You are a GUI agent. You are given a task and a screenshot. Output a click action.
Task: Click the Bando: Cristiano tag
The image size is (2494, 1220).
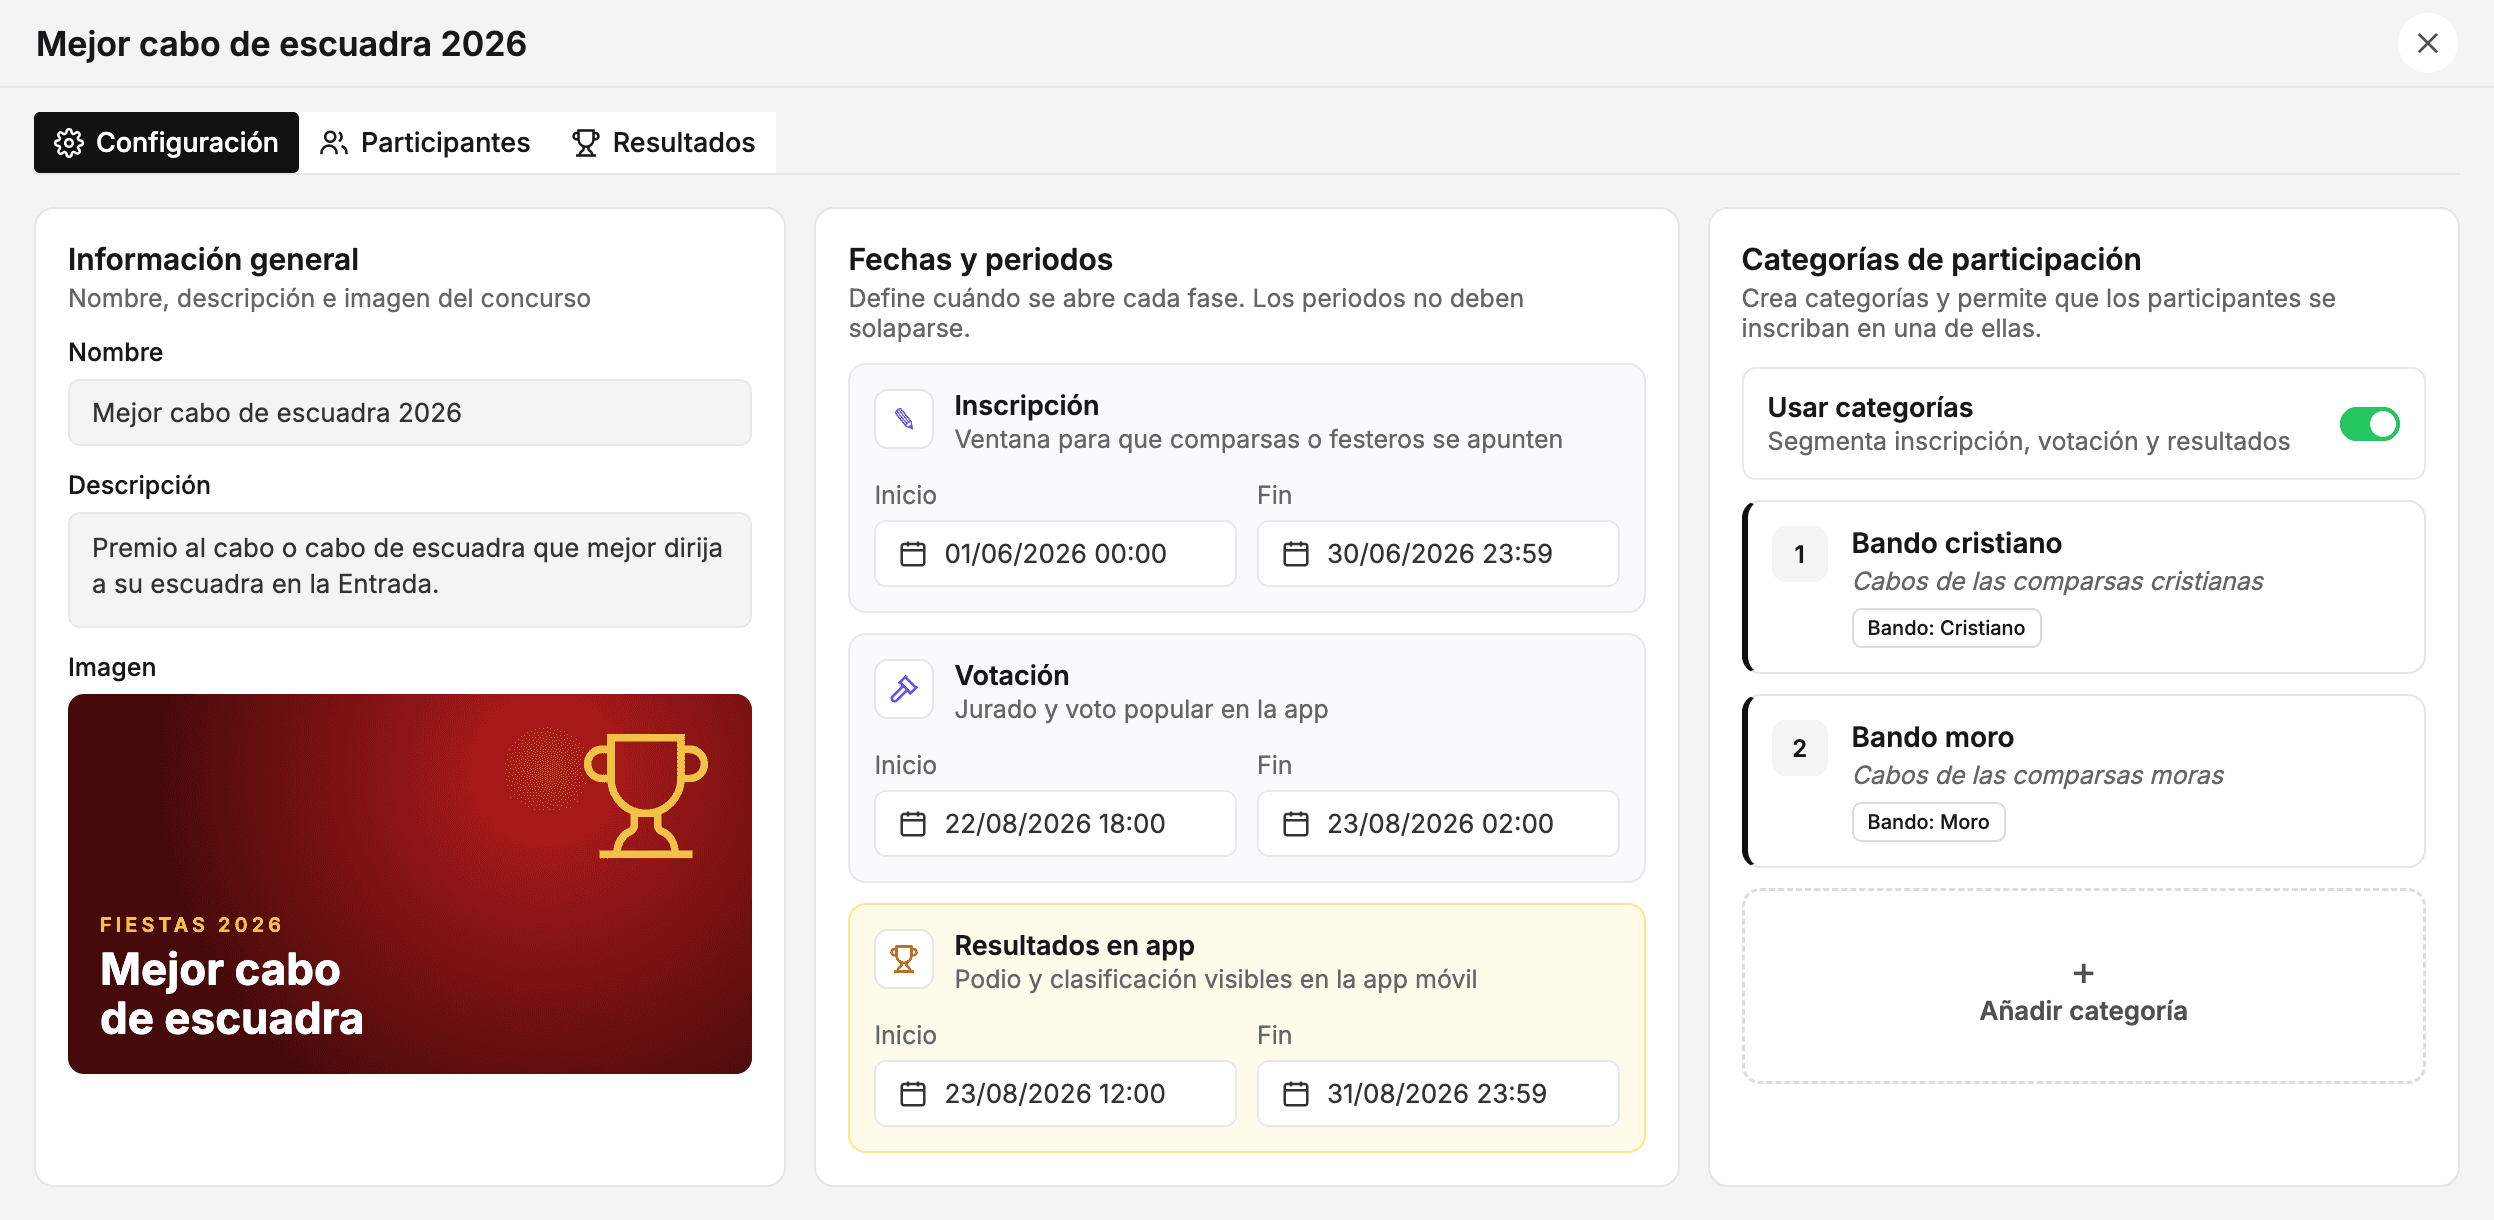point(1946,628)
